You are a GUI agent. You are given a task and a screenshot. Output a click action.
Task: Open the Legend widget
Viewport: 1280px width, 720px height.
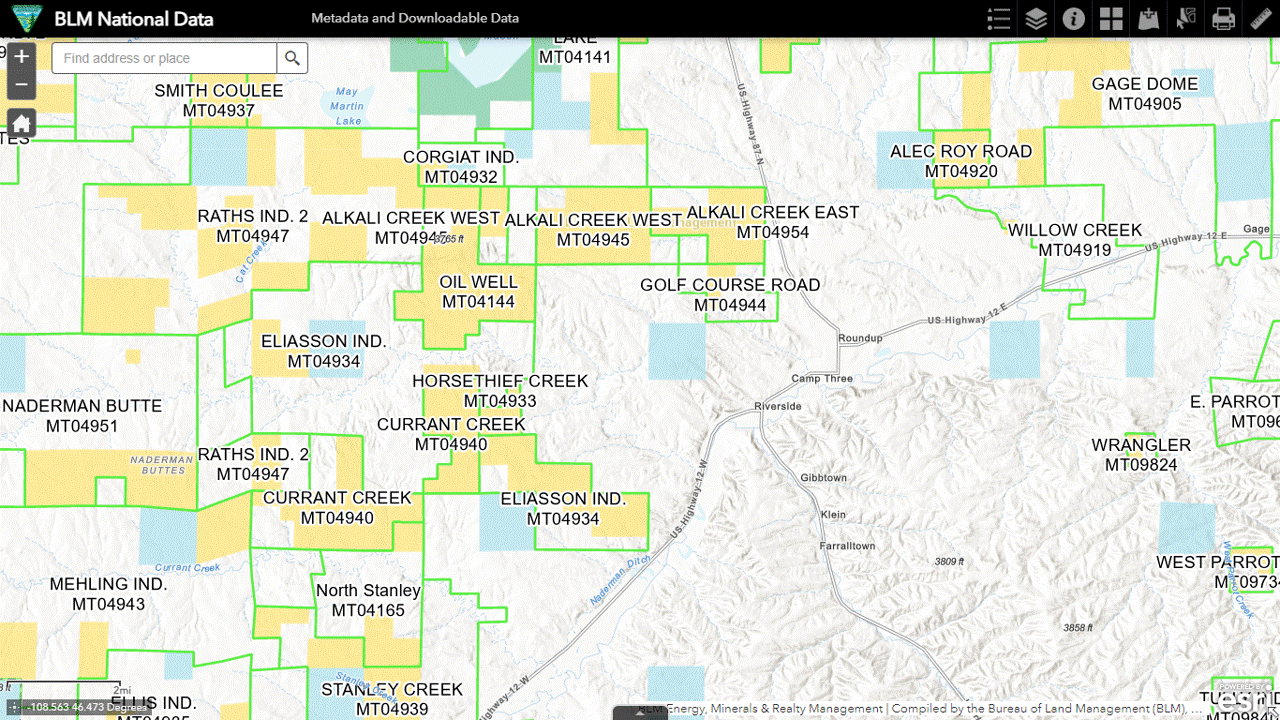(x=998, y=19)
